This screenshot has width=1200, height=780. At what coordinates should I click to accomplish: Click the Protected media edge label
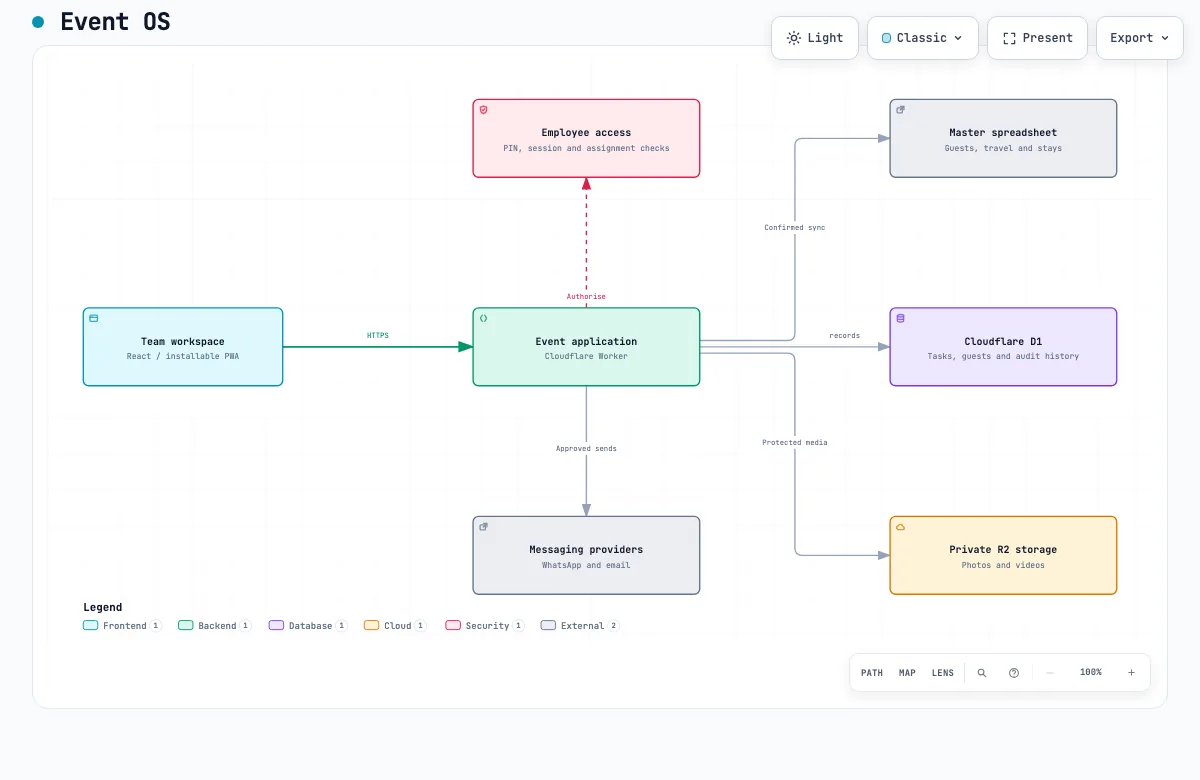(x=795, y=442)
